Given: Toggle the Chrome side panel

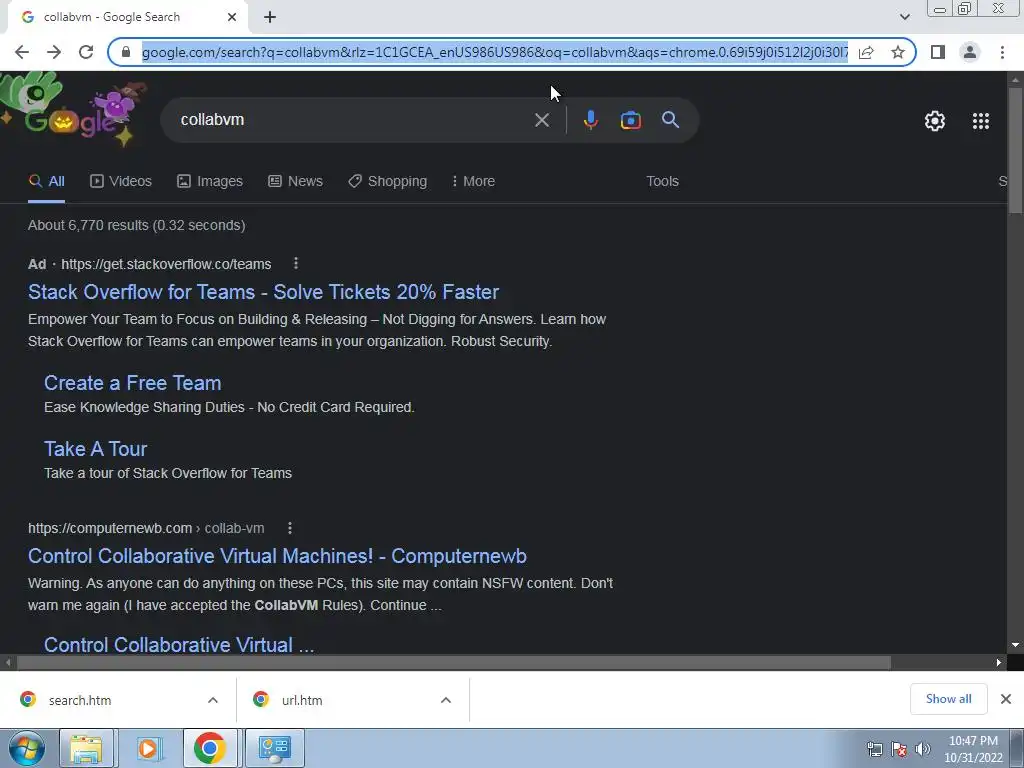Looking at the screenshot, I should coord(938,52).
